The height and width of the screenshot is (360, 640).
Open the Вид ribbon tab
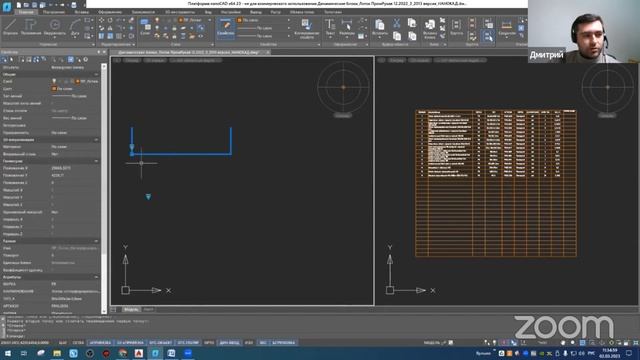[x=208, y=12]
